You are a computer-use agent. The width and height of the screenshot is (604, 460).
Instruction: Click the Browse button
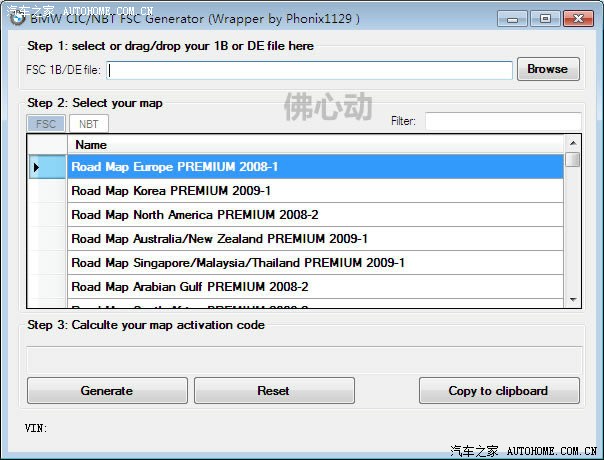[547, 69]
